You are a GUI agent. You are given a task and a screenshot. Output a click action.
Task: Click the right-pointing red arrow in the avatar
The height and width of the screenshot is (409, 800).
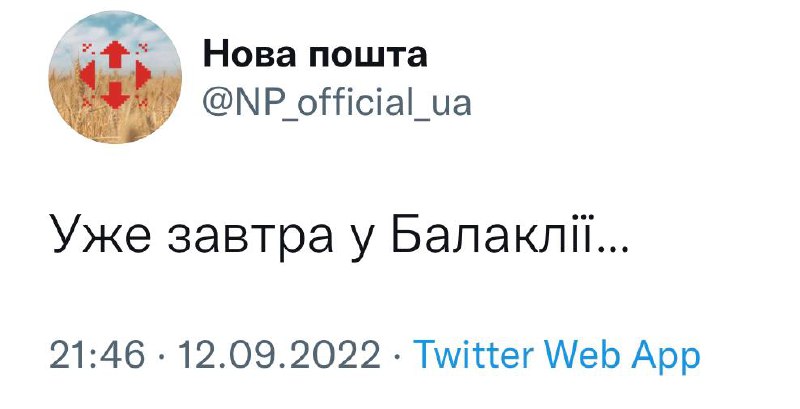[x=140, y=75]
